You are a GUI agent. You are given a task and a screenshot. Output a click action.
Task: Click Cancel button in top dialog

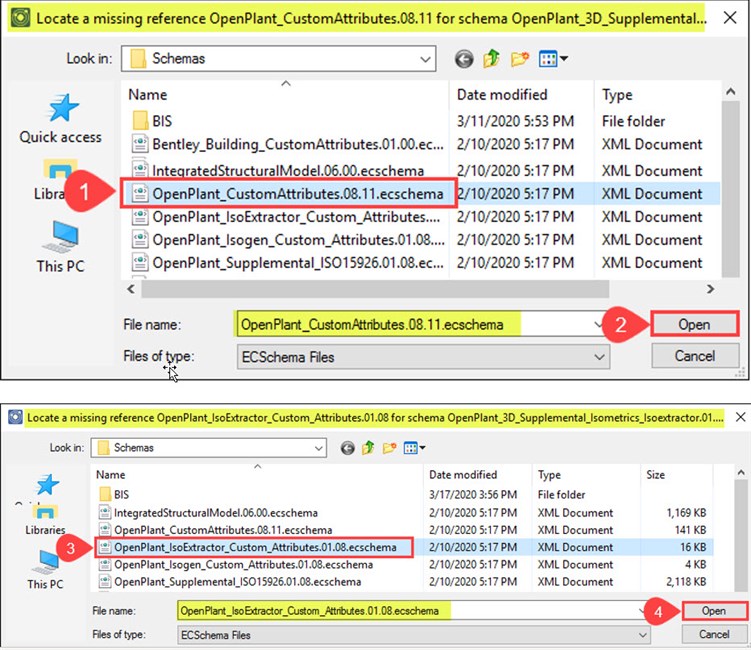pyautogui.click(x=694, y=356)
